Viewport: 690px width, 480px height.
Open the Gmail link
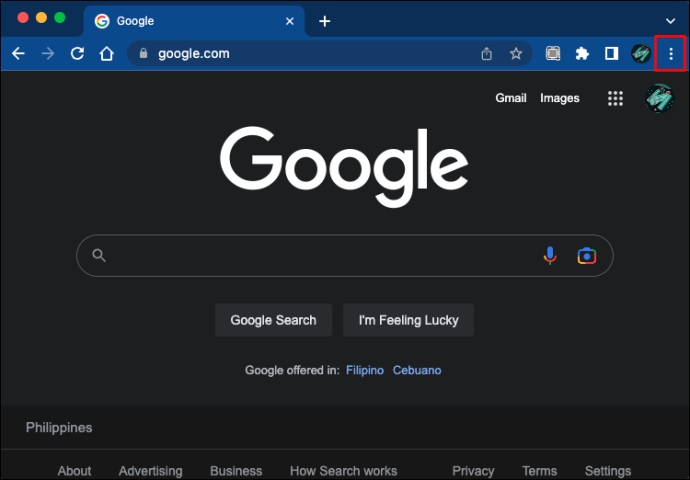[x=510, y=98]
